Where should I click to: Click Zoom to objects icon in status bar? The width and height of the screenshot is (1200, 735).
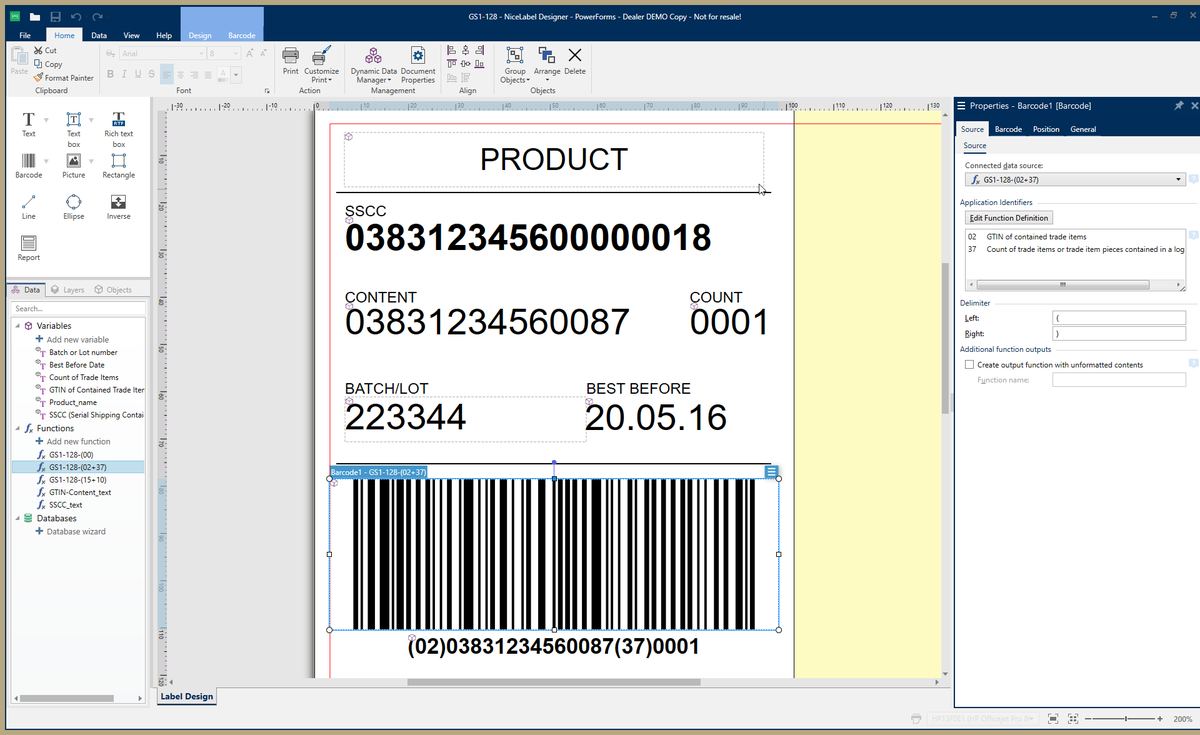point(1073,718)
